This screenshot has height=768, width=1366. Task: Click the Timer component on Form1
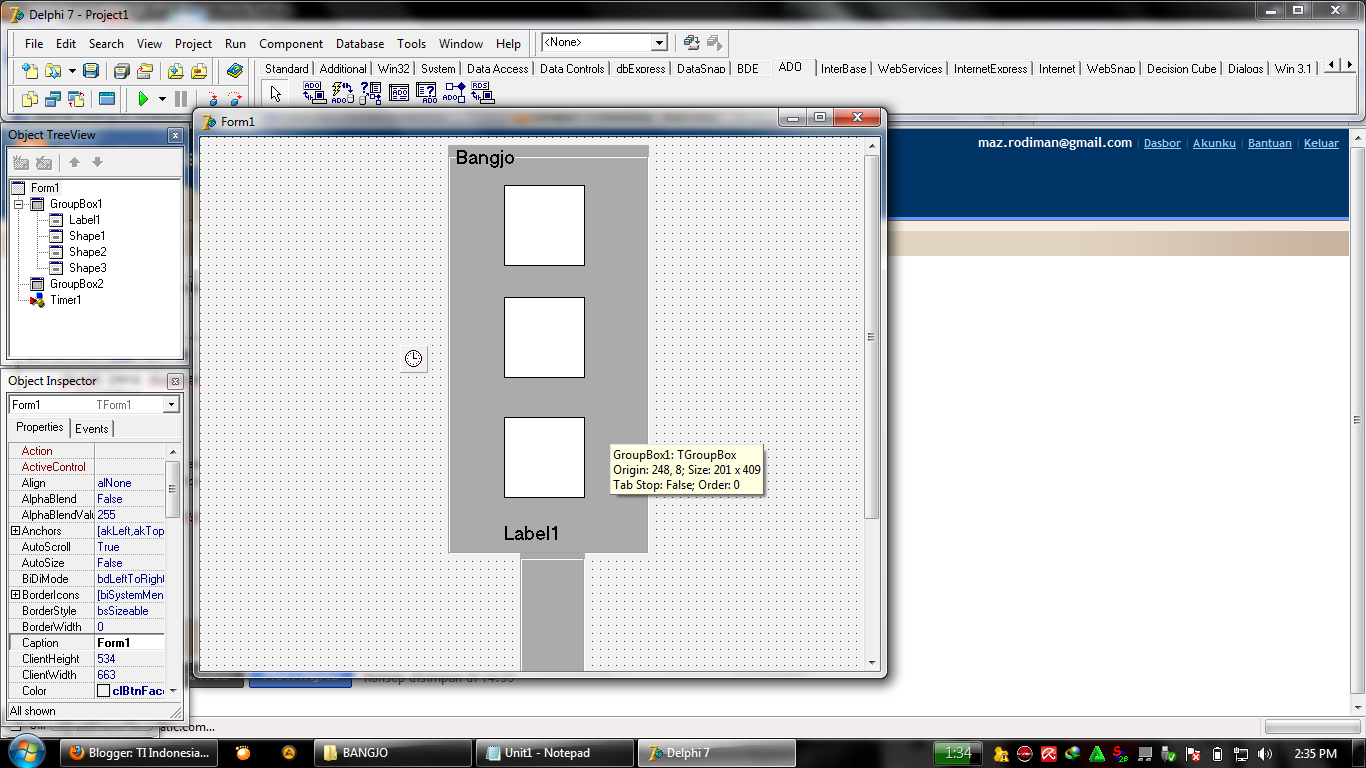414,358
